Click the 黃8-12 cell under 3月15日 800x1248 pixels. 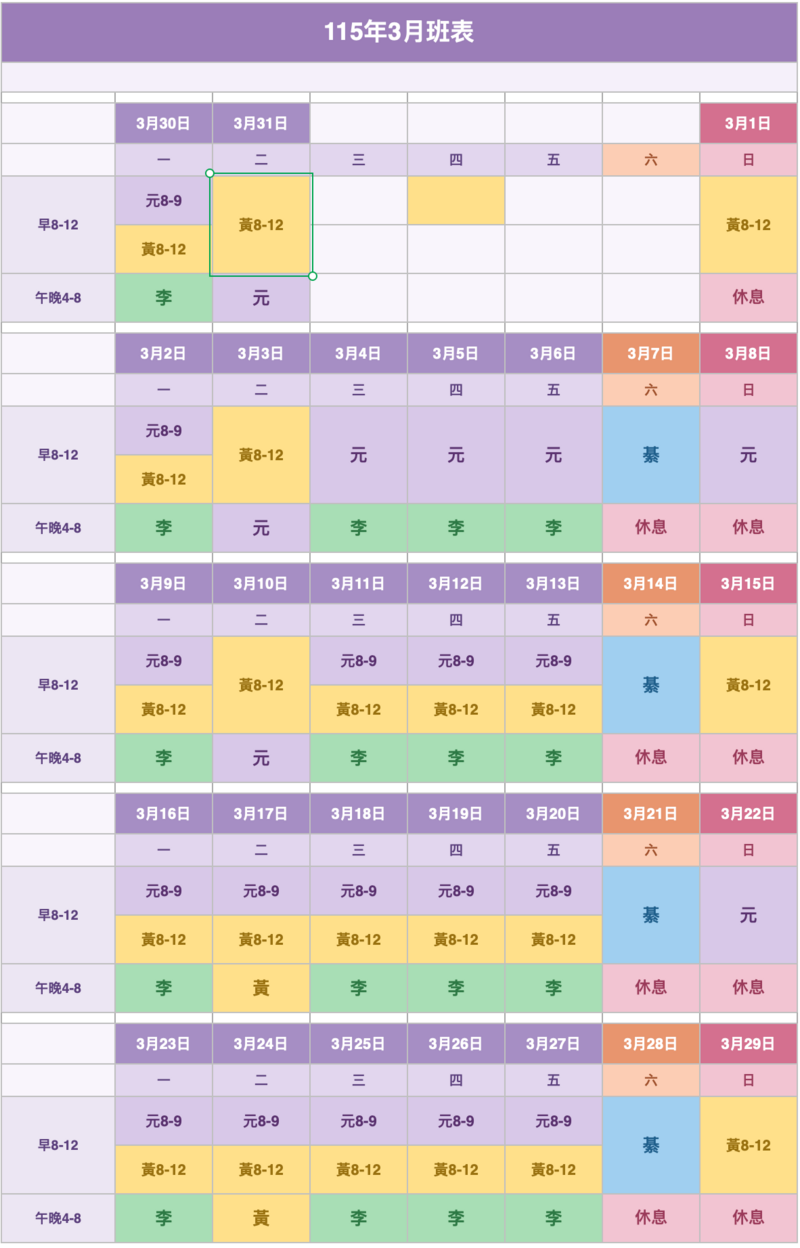tap(748, 685)
